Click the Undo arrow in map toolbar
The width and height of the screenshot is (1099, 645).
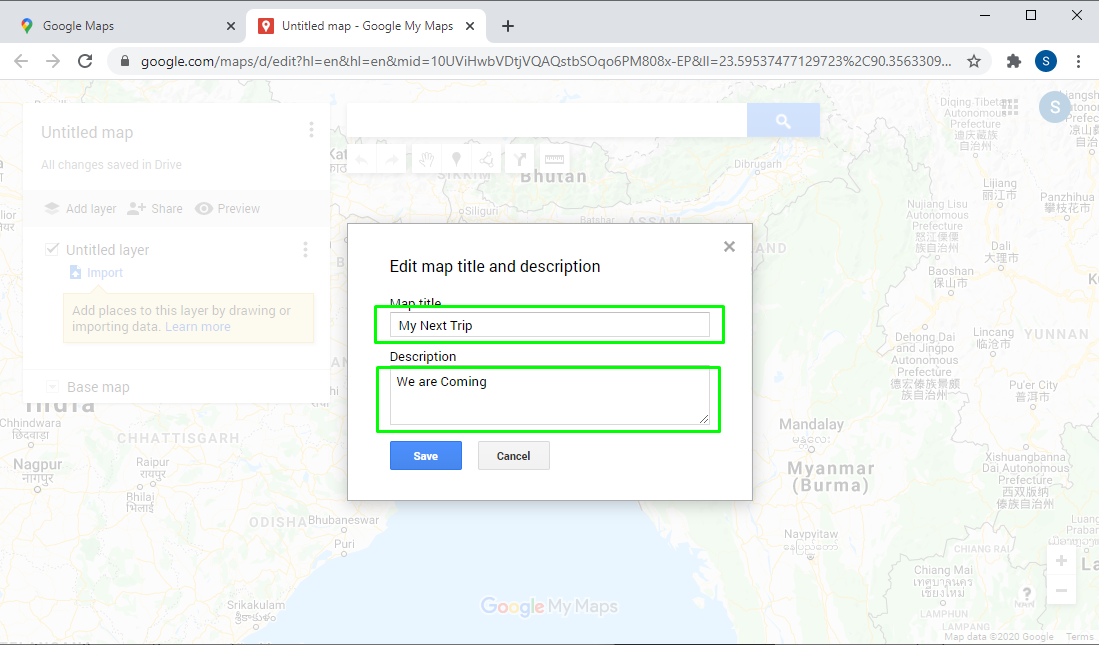pyautogui.click(x=361, y=159)
